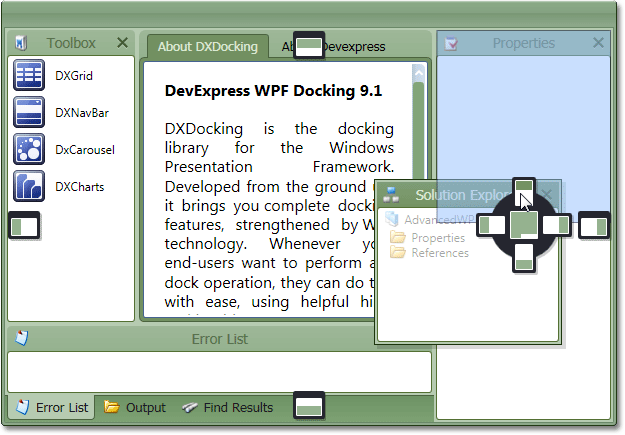The width and height of the screenshot is (625, 435).
Task: Click the left-edge dock hint
Action: pyautogui.click(x=23, y=226)
